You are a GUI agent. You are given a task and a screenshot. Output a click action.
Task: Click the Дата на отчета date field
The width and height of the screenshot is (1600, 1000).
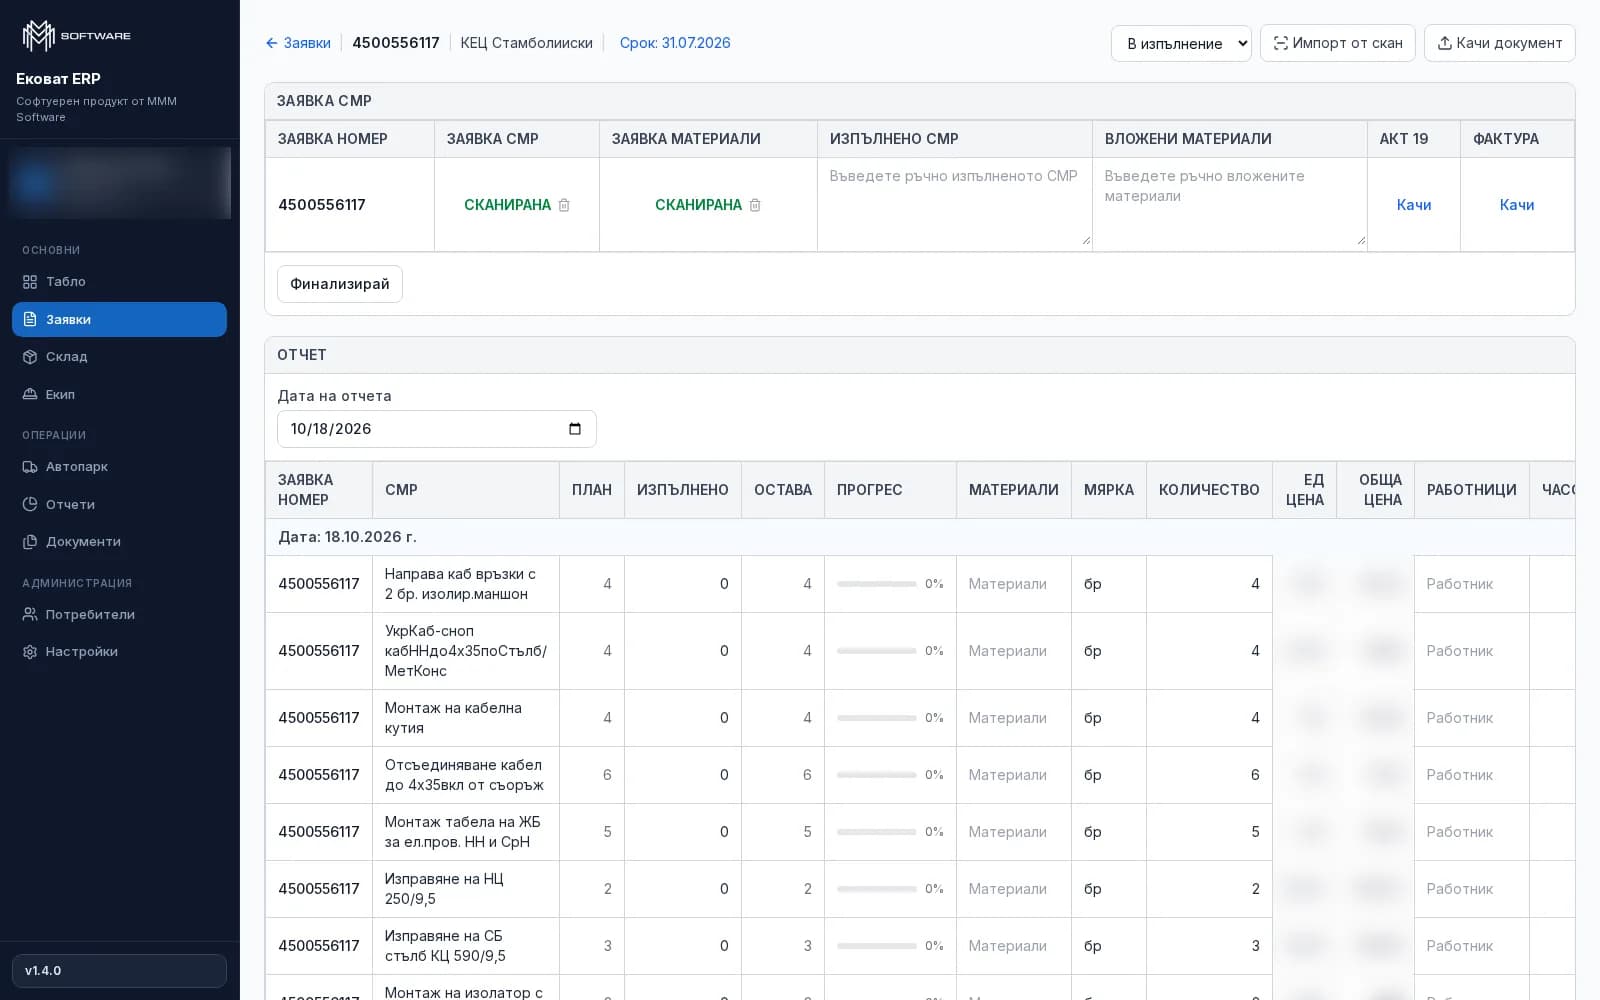[437, 429]
